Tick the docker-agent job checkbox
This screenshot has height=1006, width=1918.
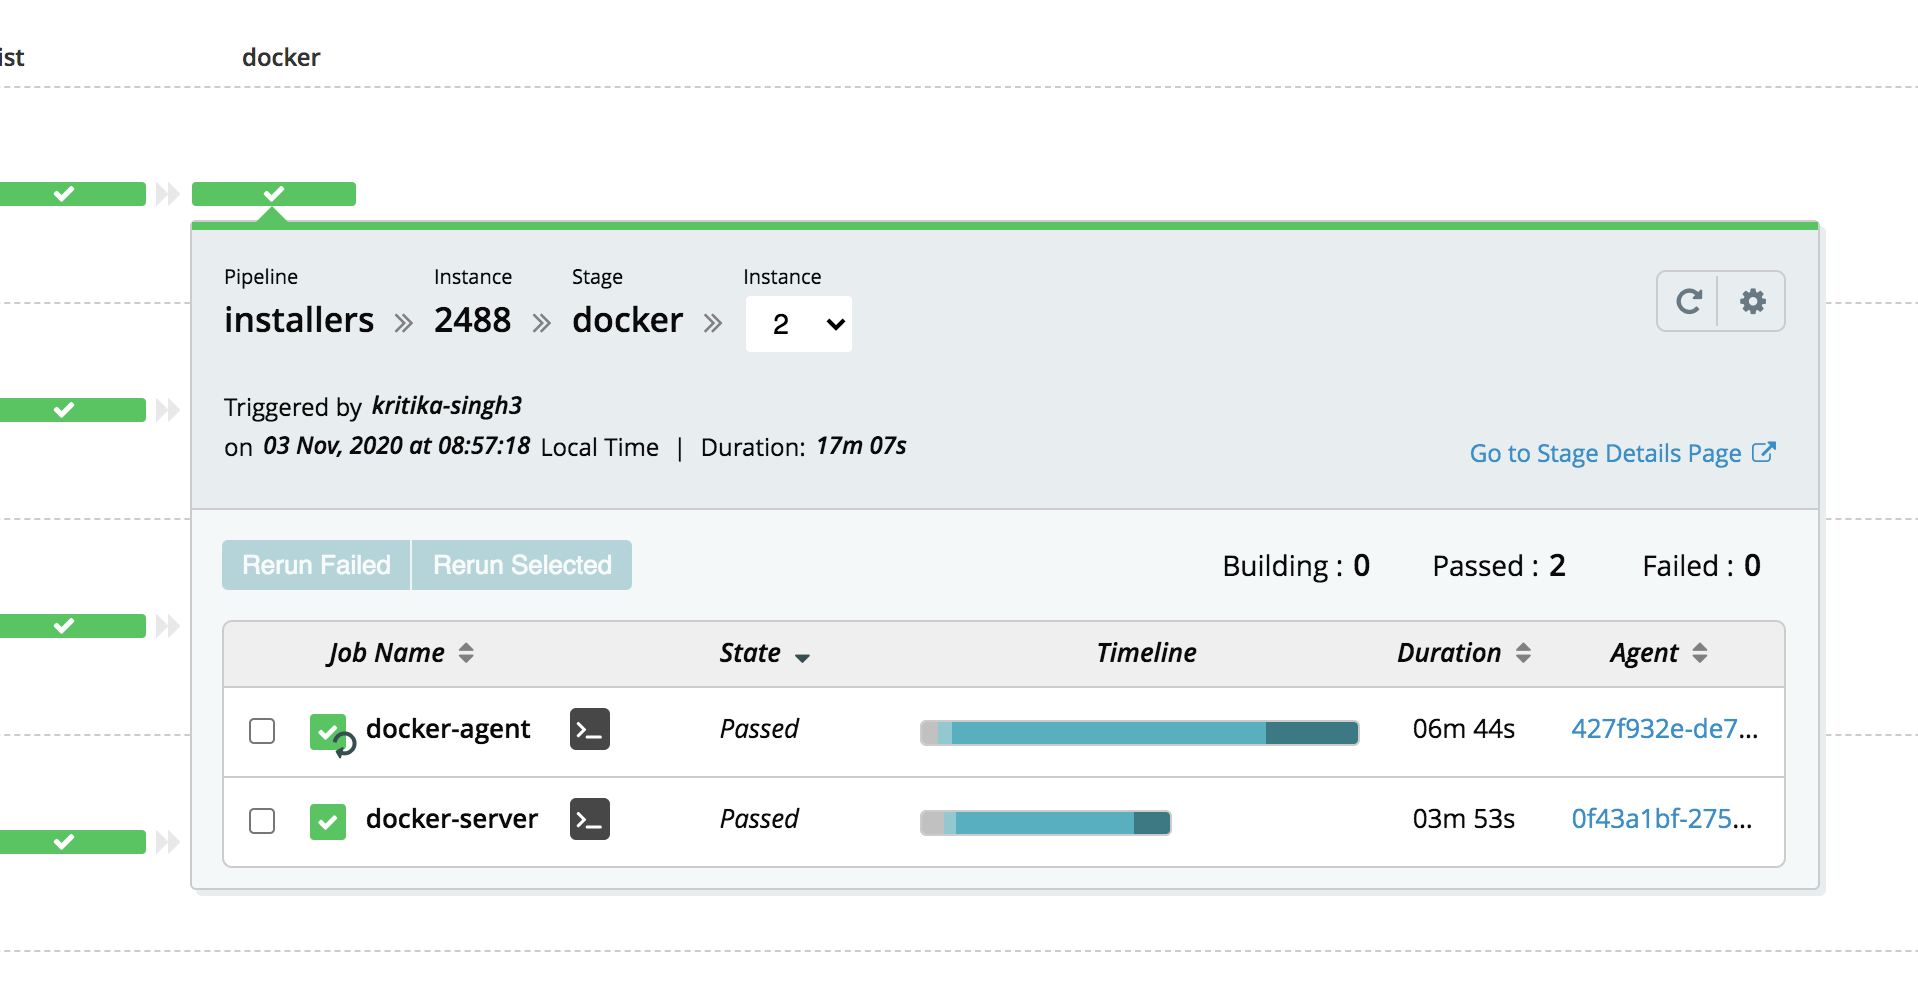pyautogui.click(x=262, y=731)
